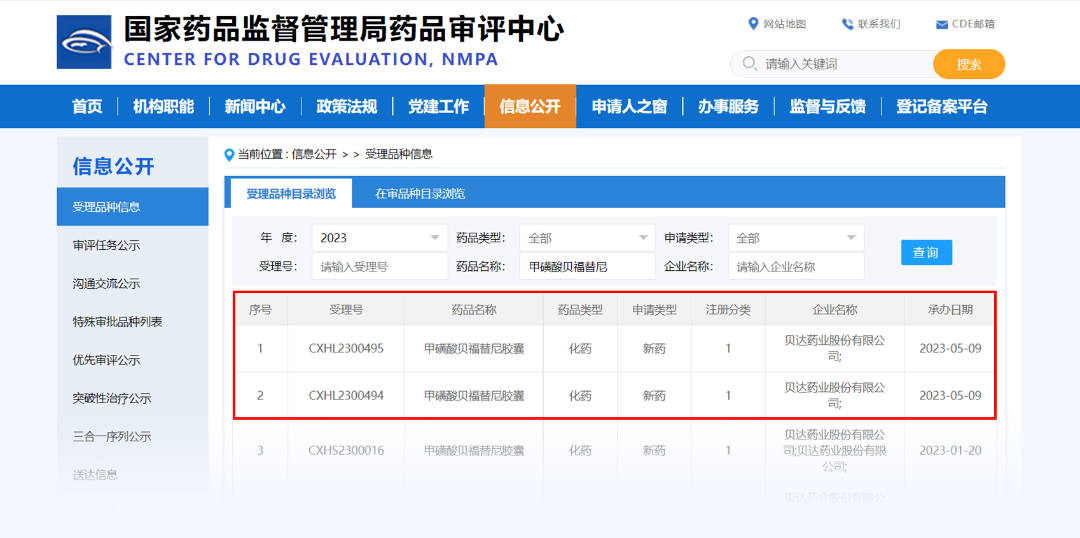Open 政策法规 in the navigation bar
Image resolution: width=1080 pixels, height=538 pixels.
(x=346, y=107)
